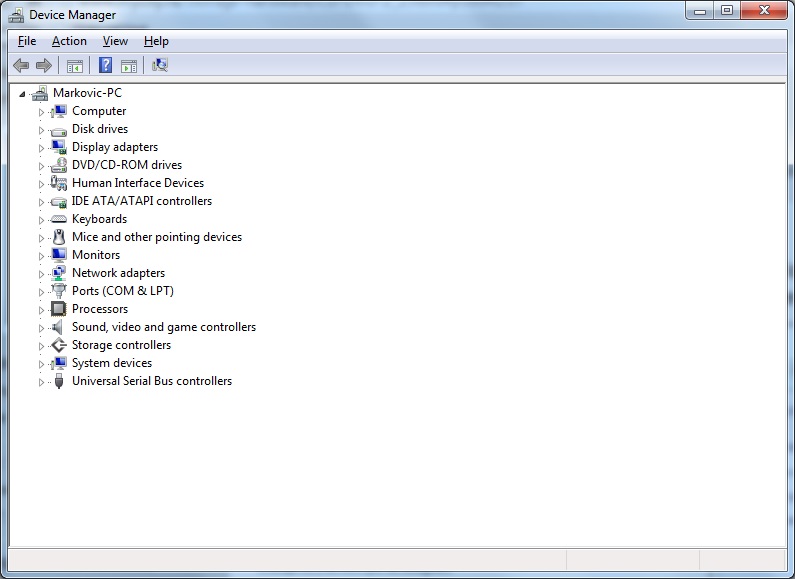Screen dimensions: 795x579
Task: Open the Help menu
Action: click(156, 41)
